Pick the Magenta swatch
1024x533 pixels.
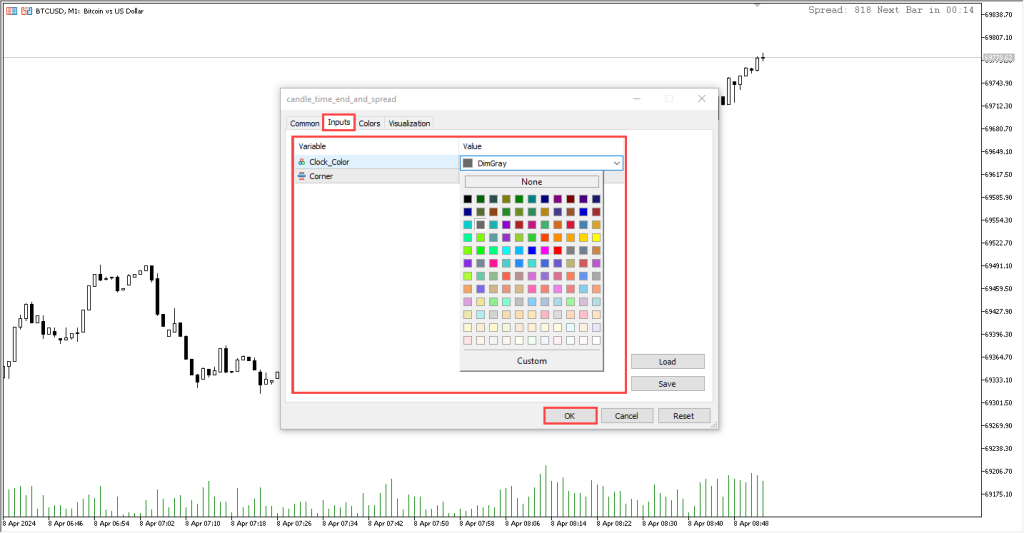545,250
